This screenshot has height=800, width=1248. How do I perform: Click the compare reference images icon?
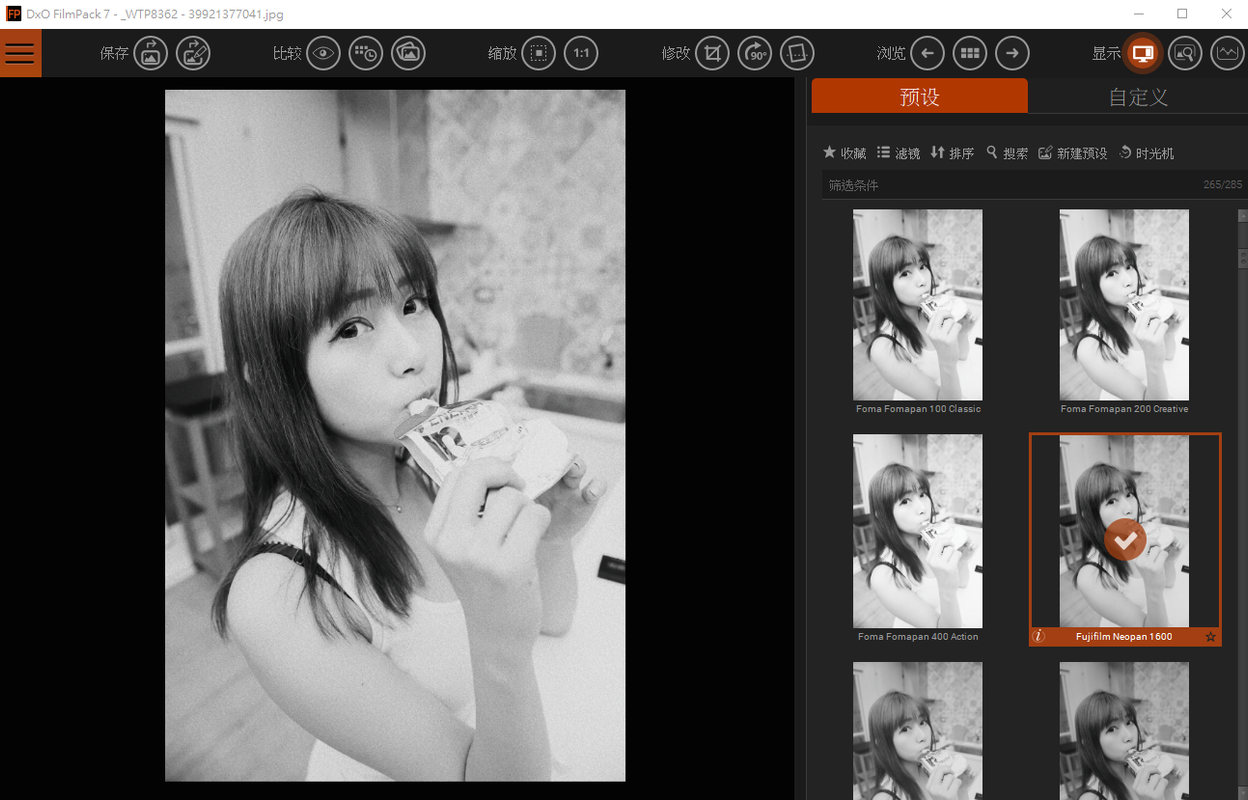pos(408,53)
